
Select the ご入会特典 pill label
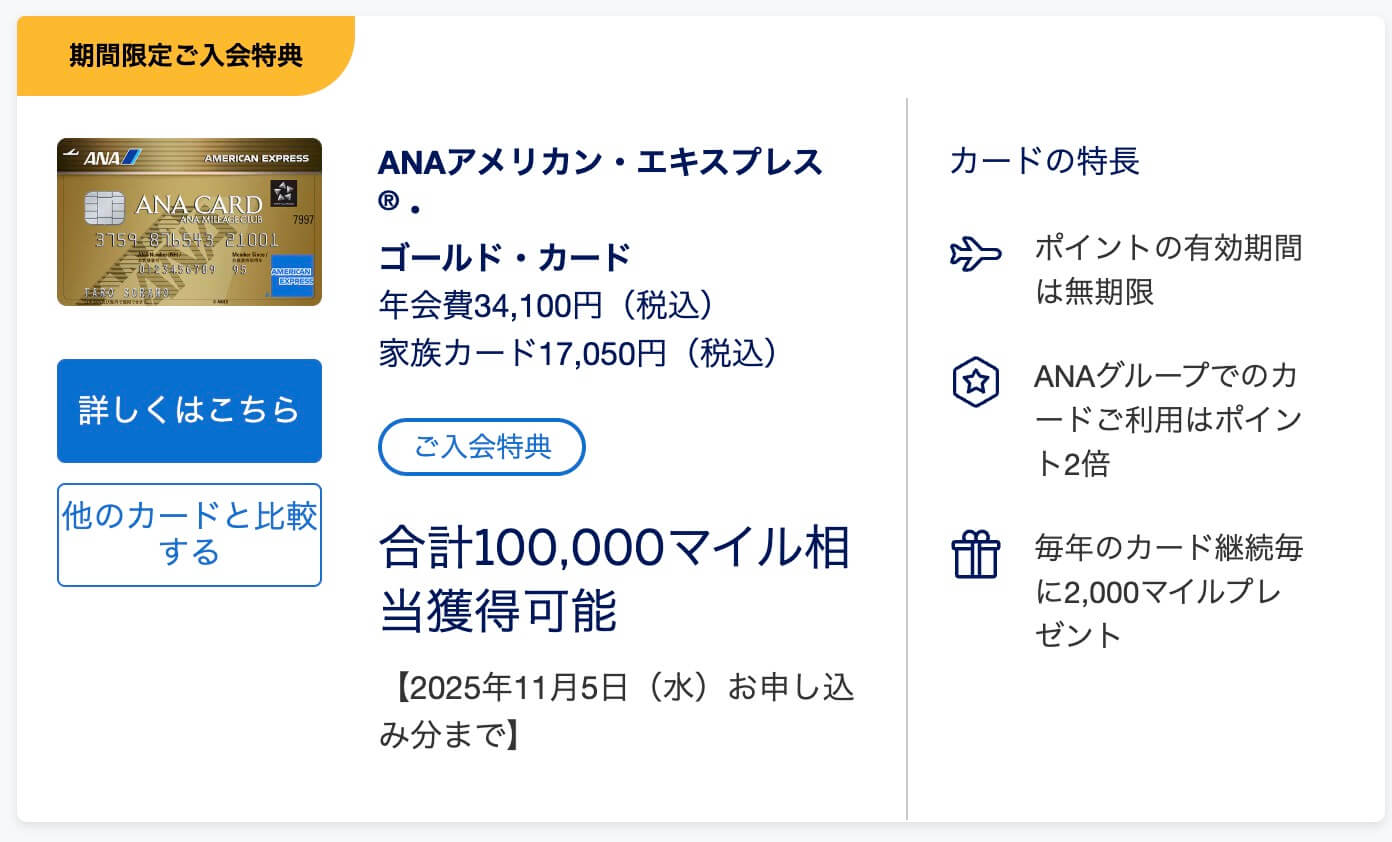point(482,446)
